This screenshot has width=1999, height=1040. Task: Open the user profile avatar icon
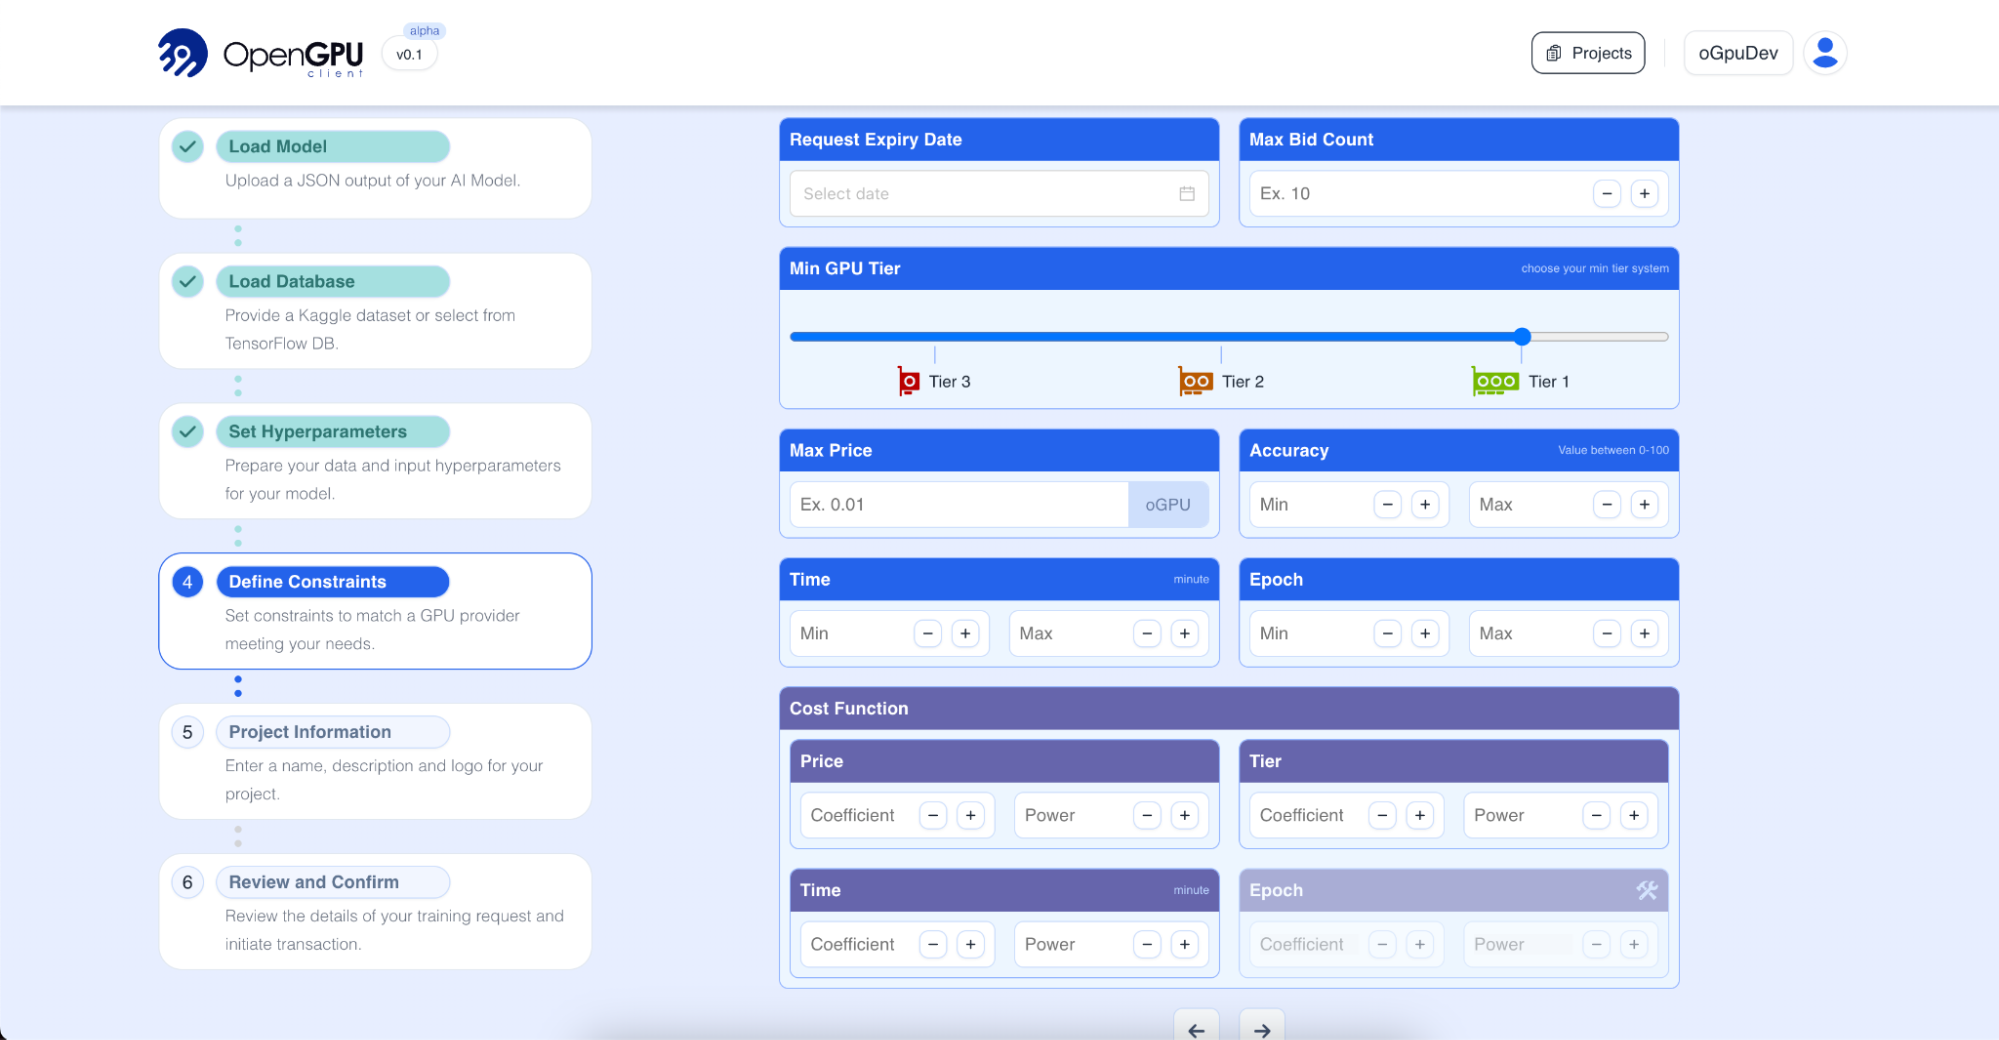click(x=1825, y=53)
